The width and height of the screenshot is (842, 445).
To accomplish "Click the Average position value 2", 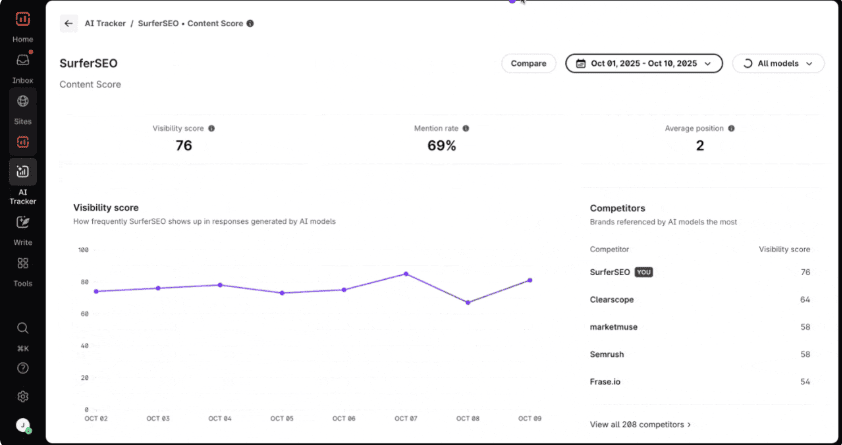I will (x=700, y=145).
